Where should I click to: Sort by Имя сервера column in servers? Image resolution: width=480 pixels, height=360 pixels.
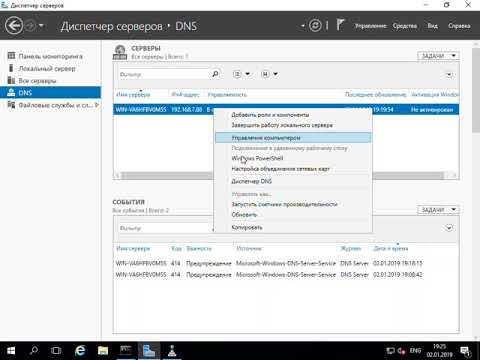point(133,95)
